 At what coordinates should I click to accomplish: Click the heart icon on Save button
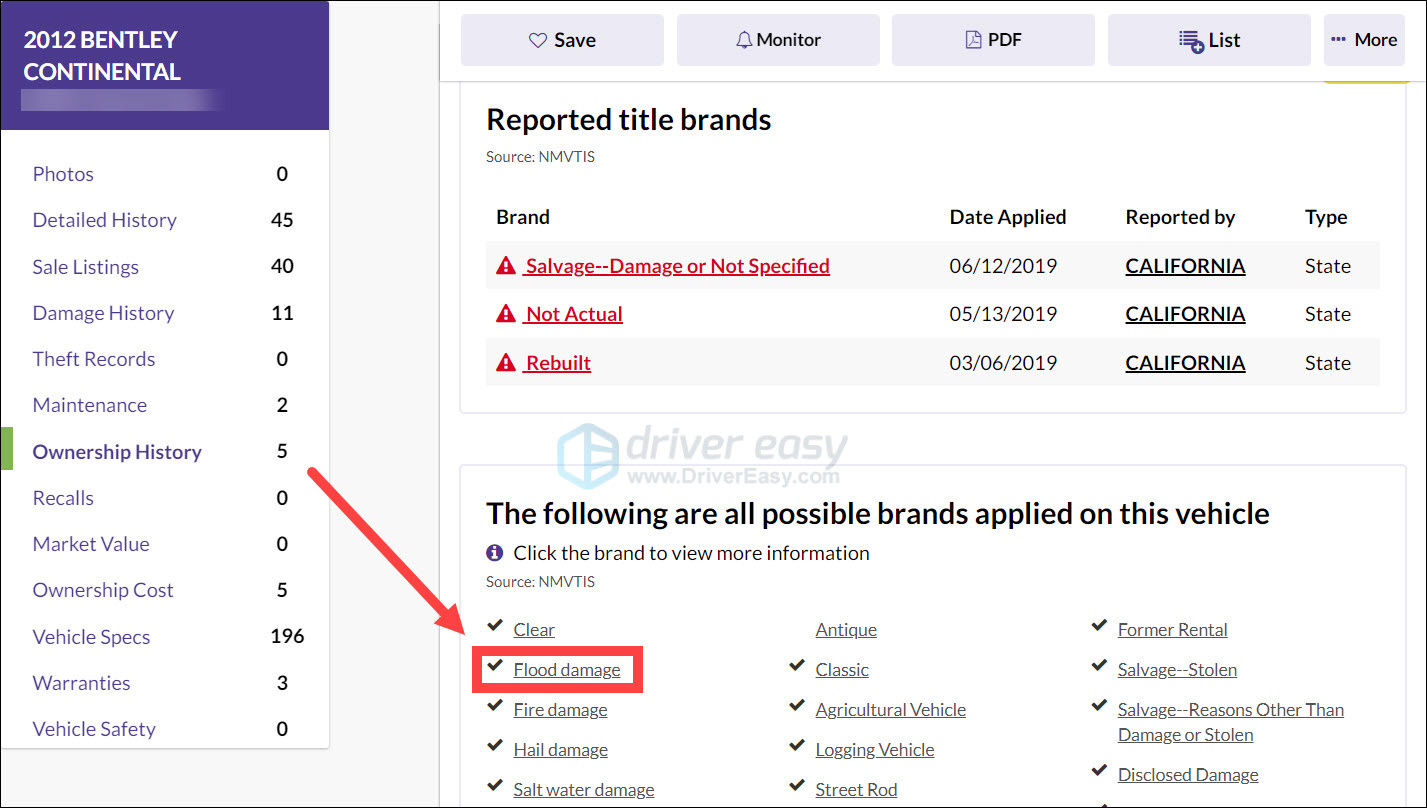tap(538, 40)
